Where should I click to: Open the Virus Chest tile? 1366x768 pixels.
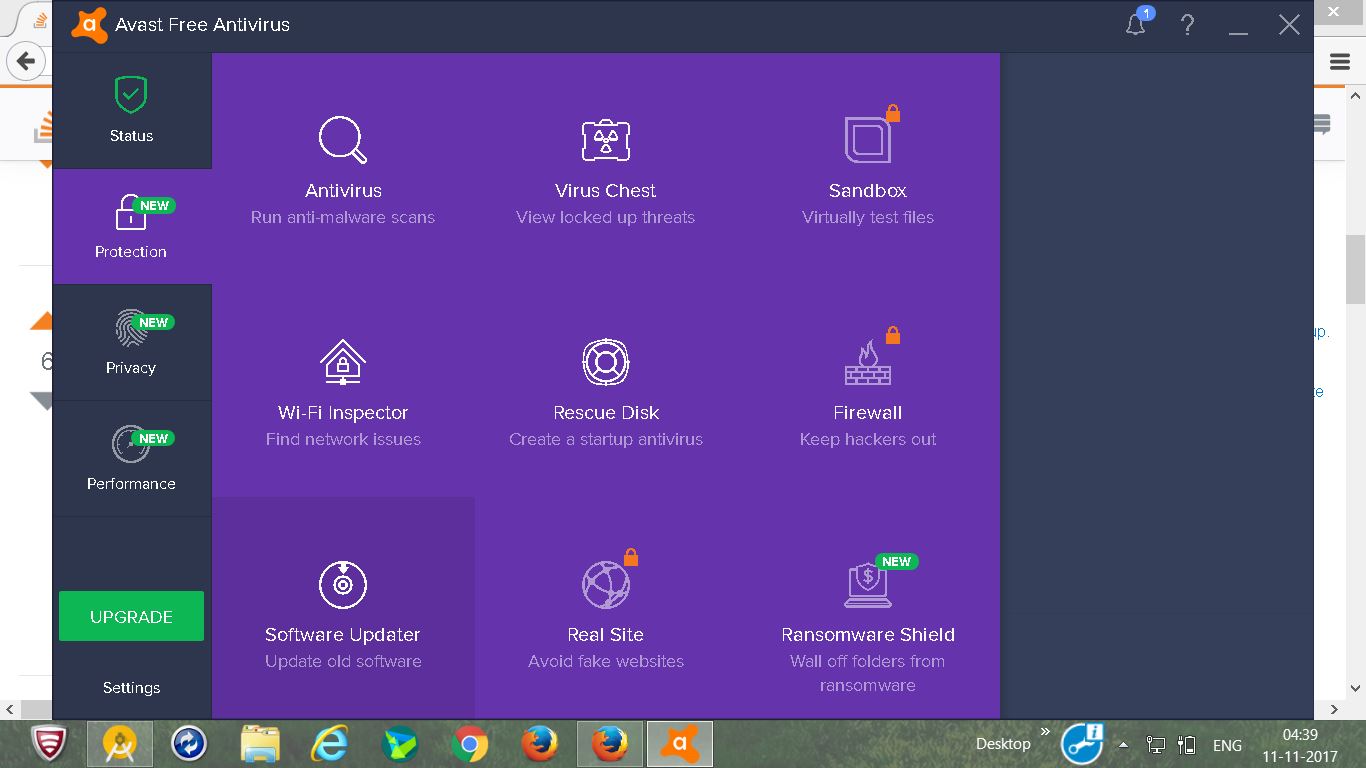point(606,165)
